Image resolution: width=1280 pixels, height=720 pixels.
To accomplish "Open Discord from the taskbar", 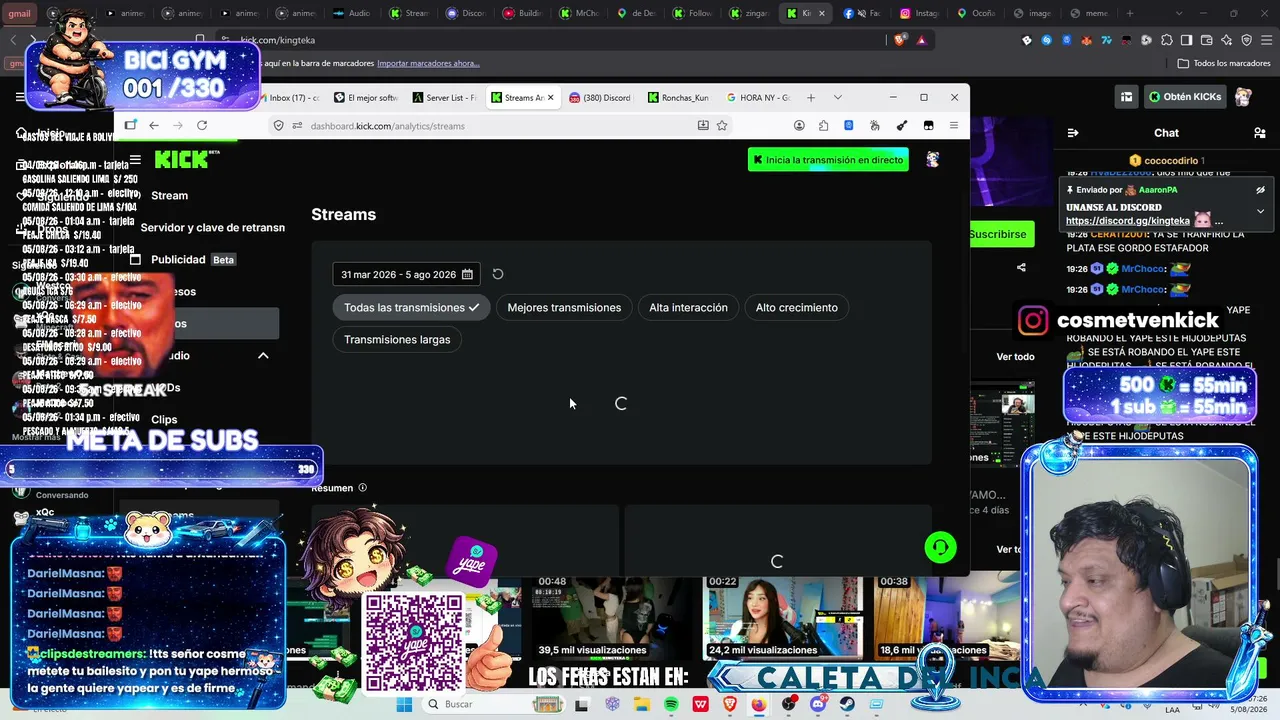I will 818,704.
